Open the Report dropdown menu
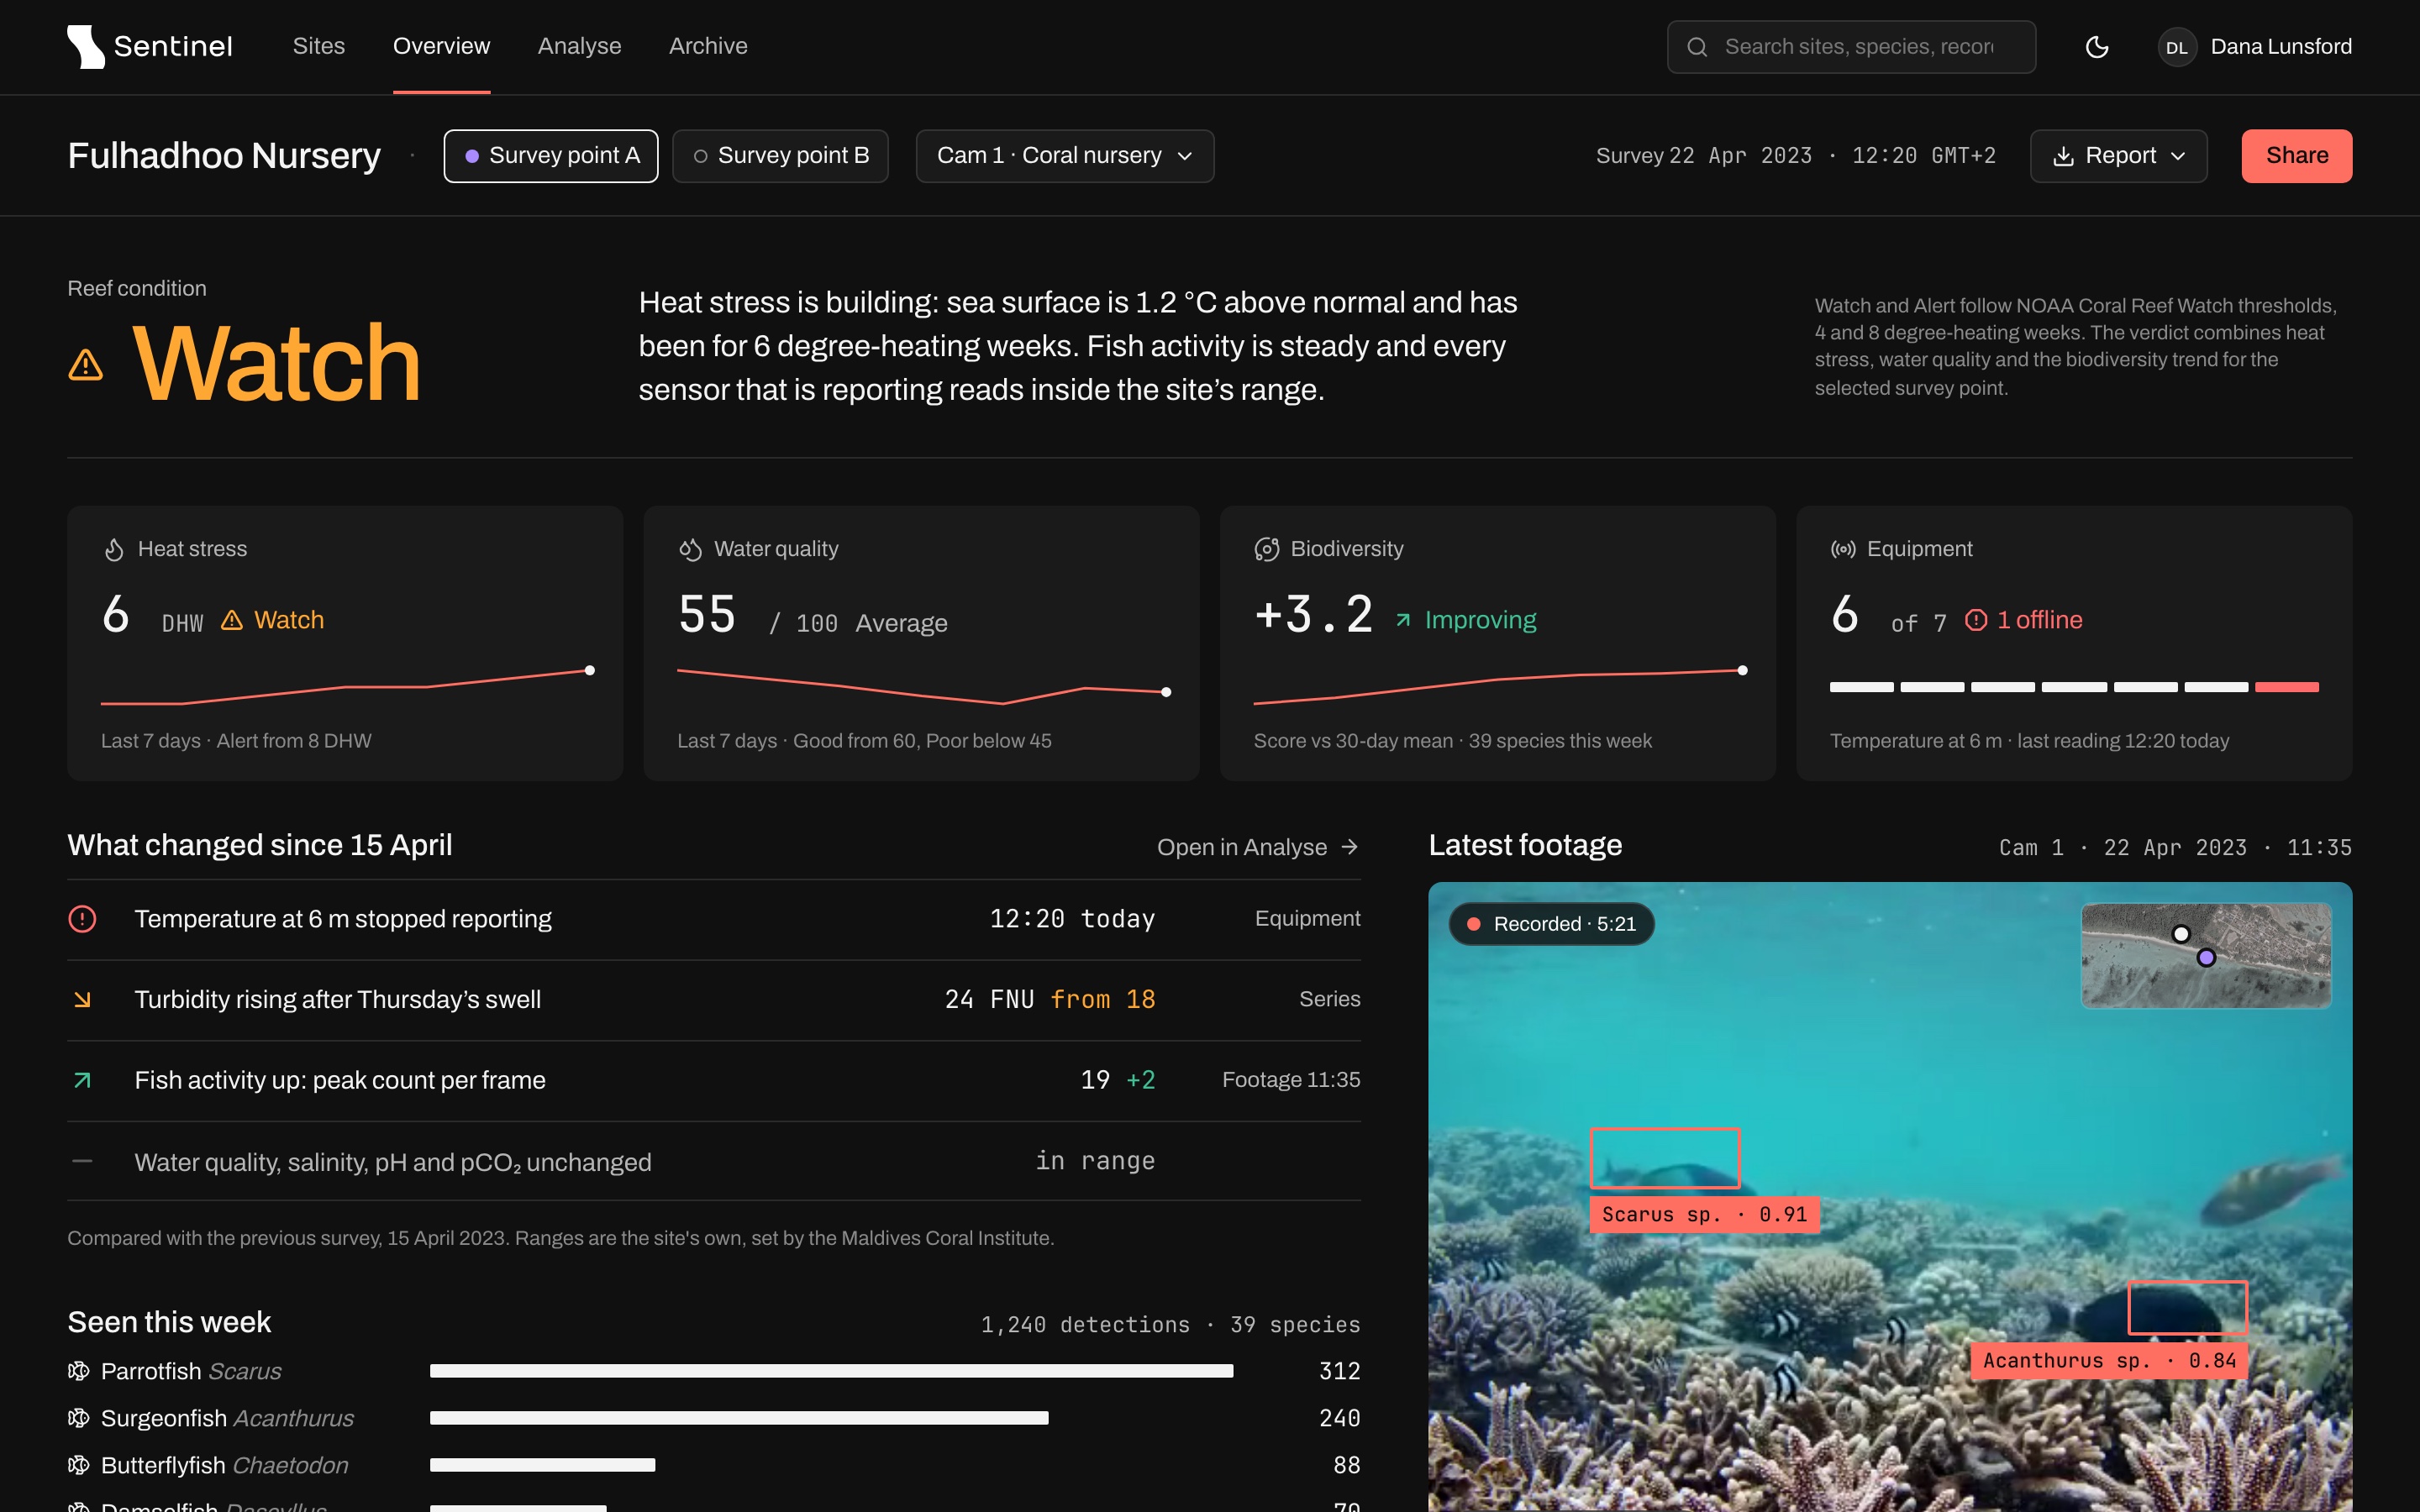The image size is (2420, 1512). point(2118,156)
